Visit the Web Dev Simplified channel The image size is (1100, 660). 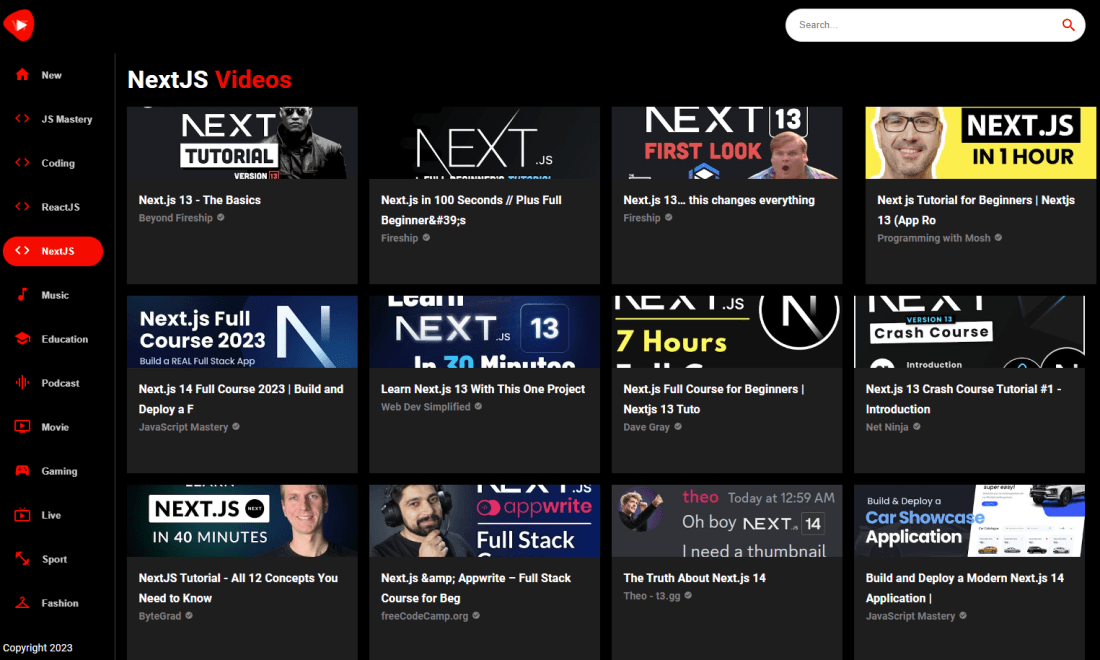(426, 406)
